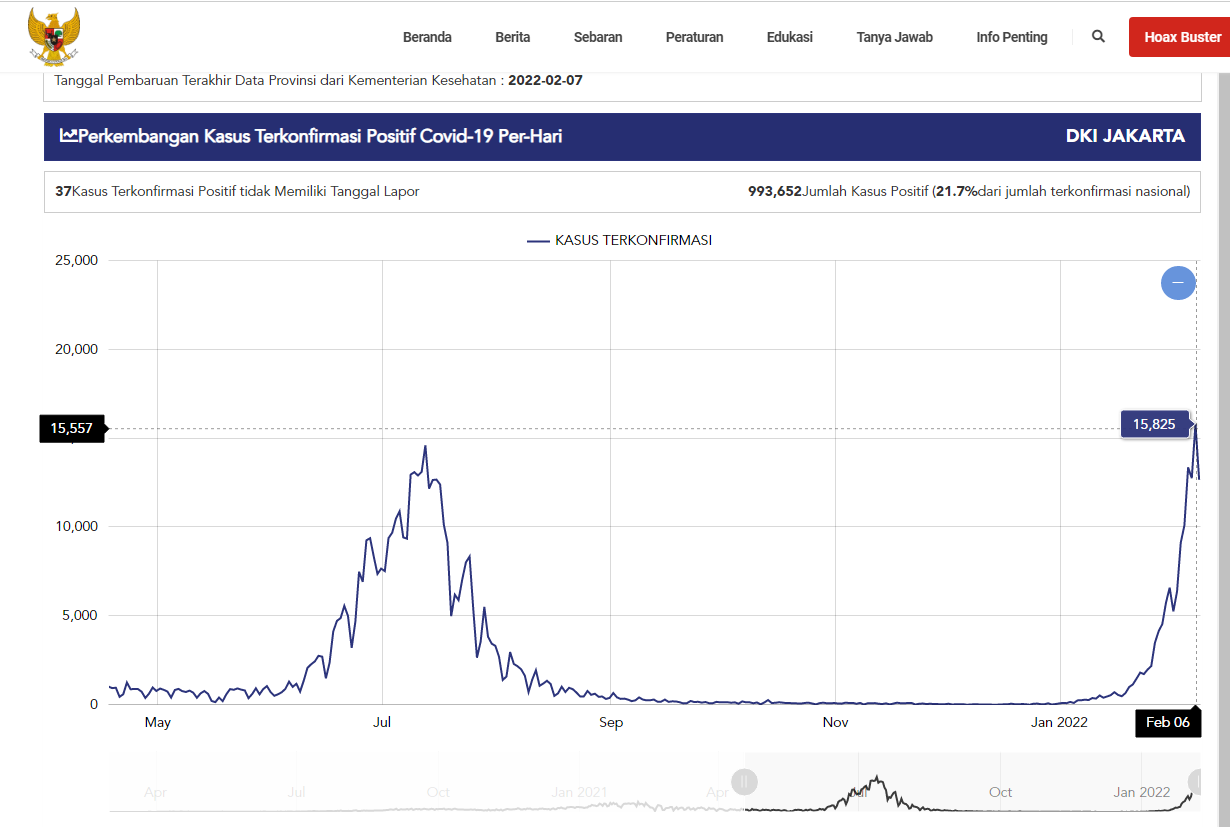Click the DKI JAKARTA province label
The height and width of the screenshot is (827, 1230).
[1125, 136]
